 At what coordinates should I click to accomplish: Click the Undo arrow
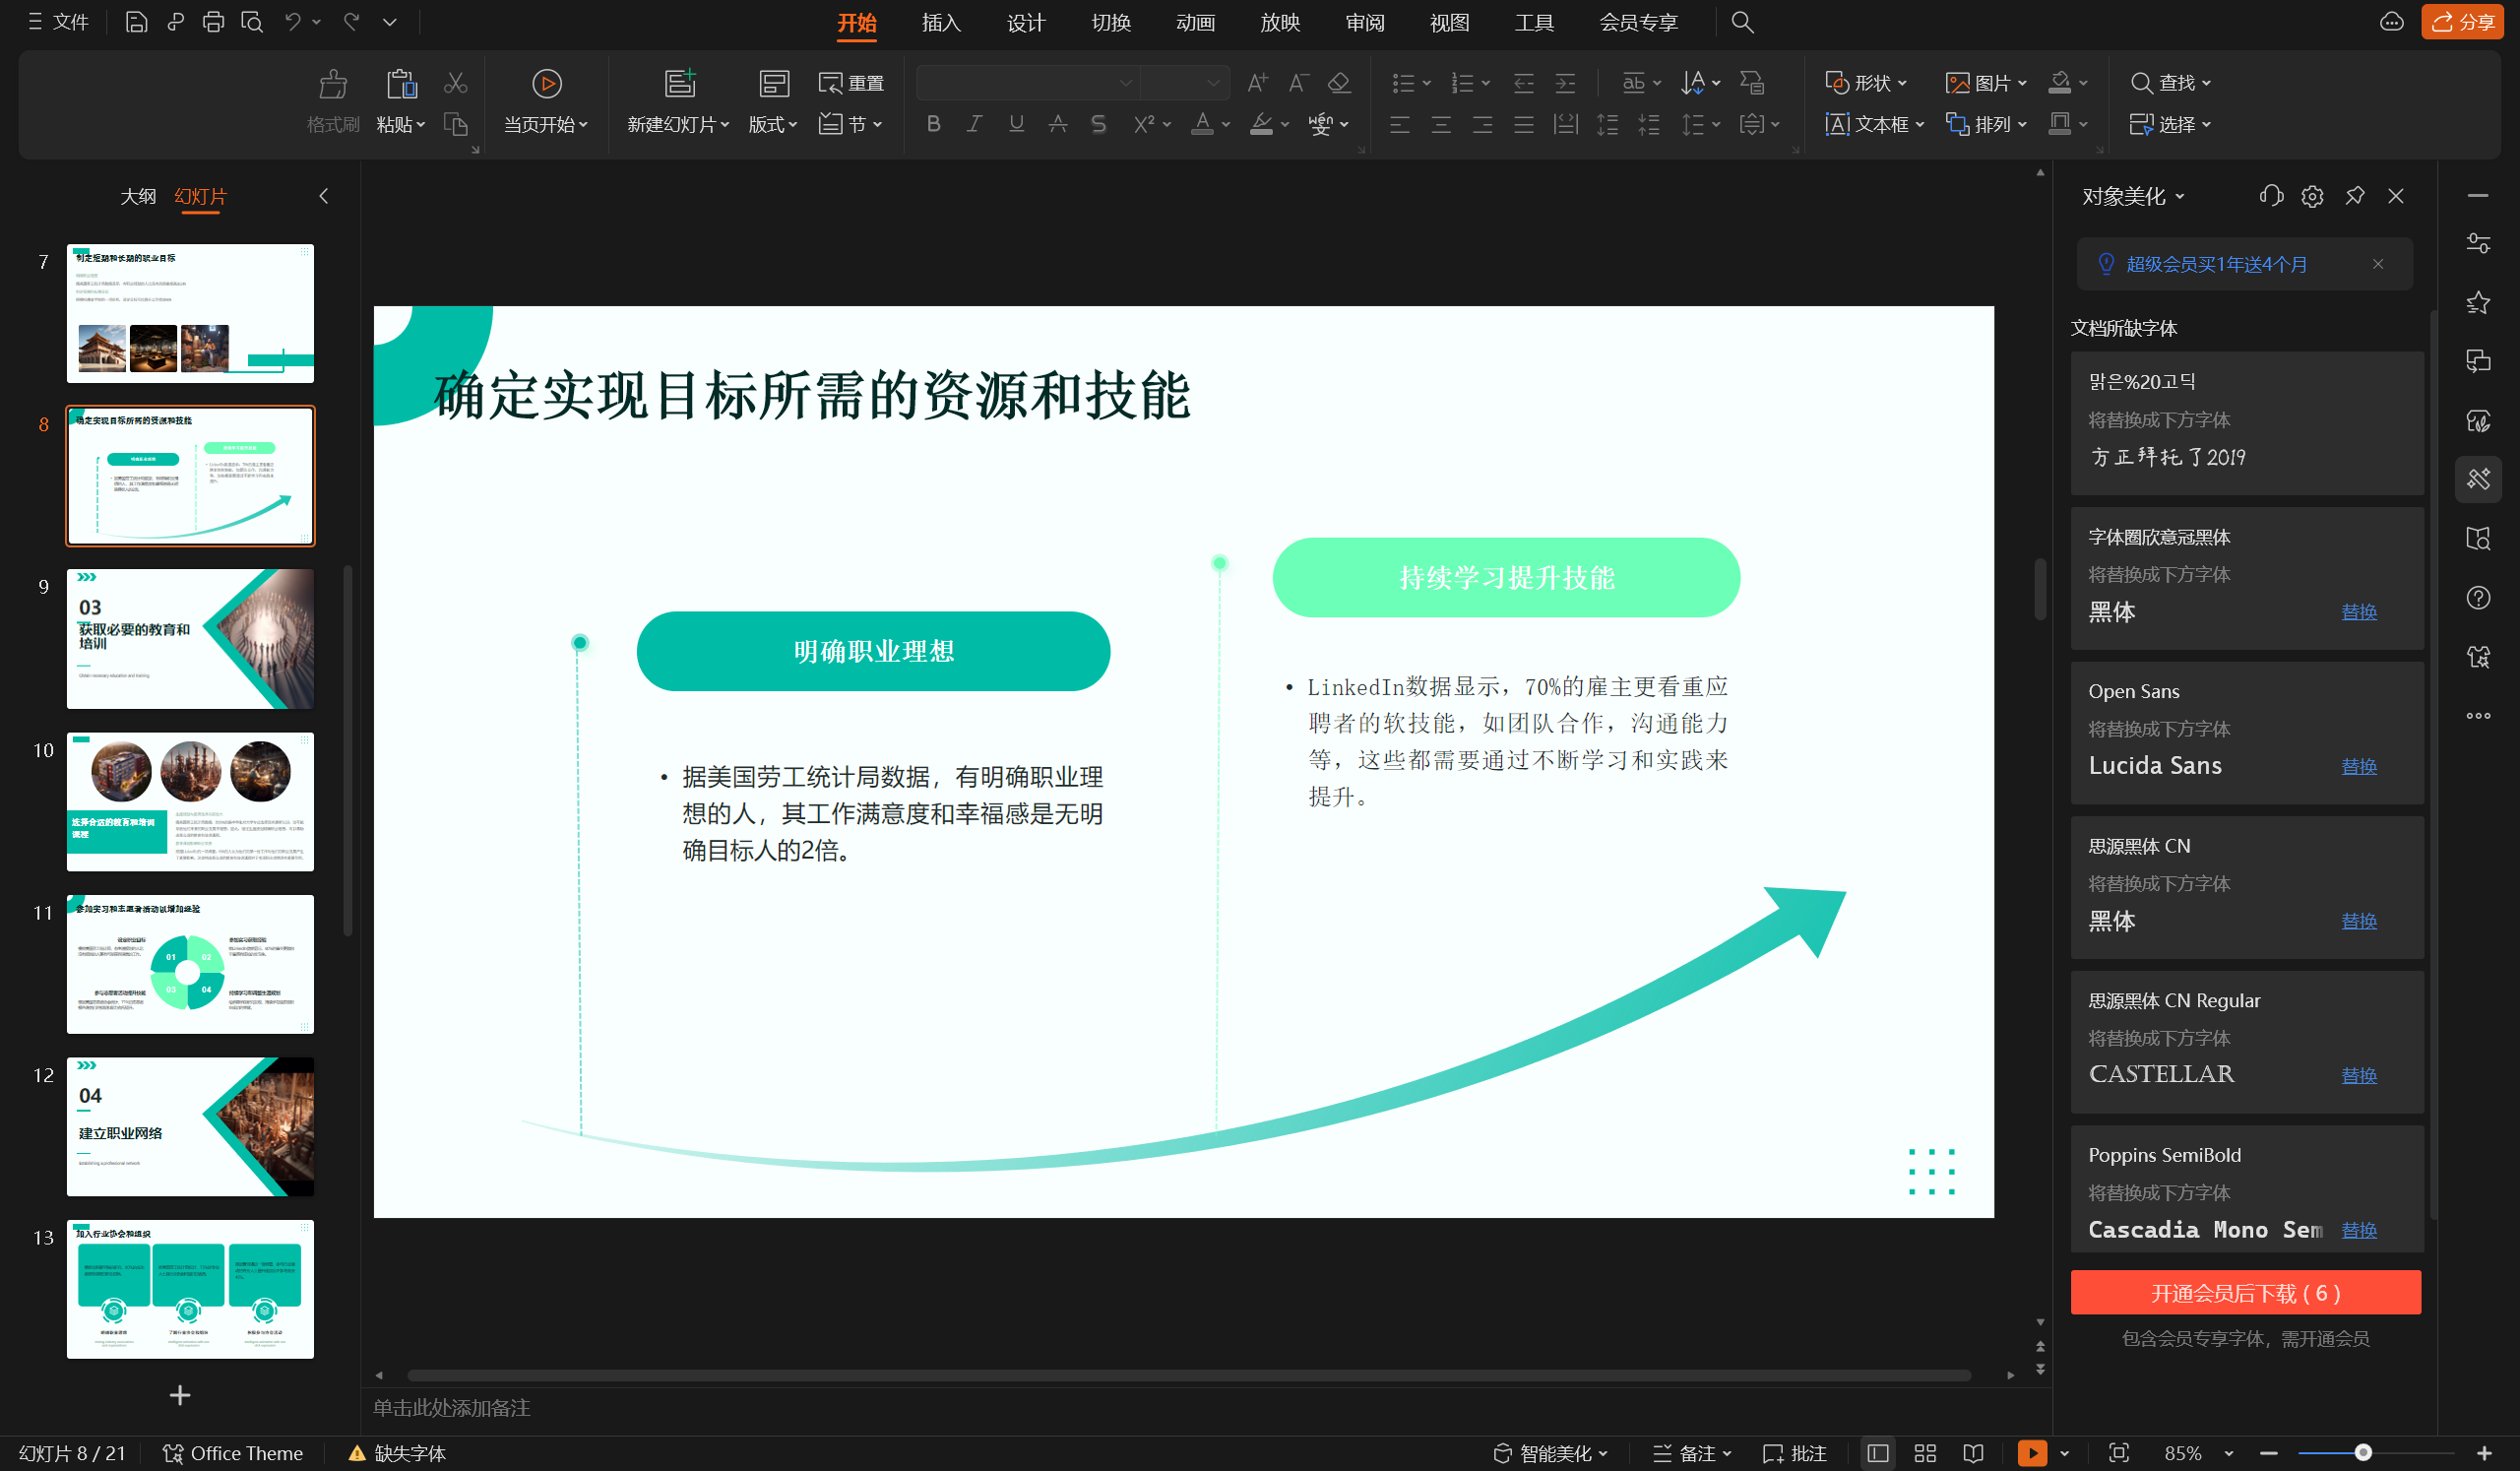(x=293, y=22)
